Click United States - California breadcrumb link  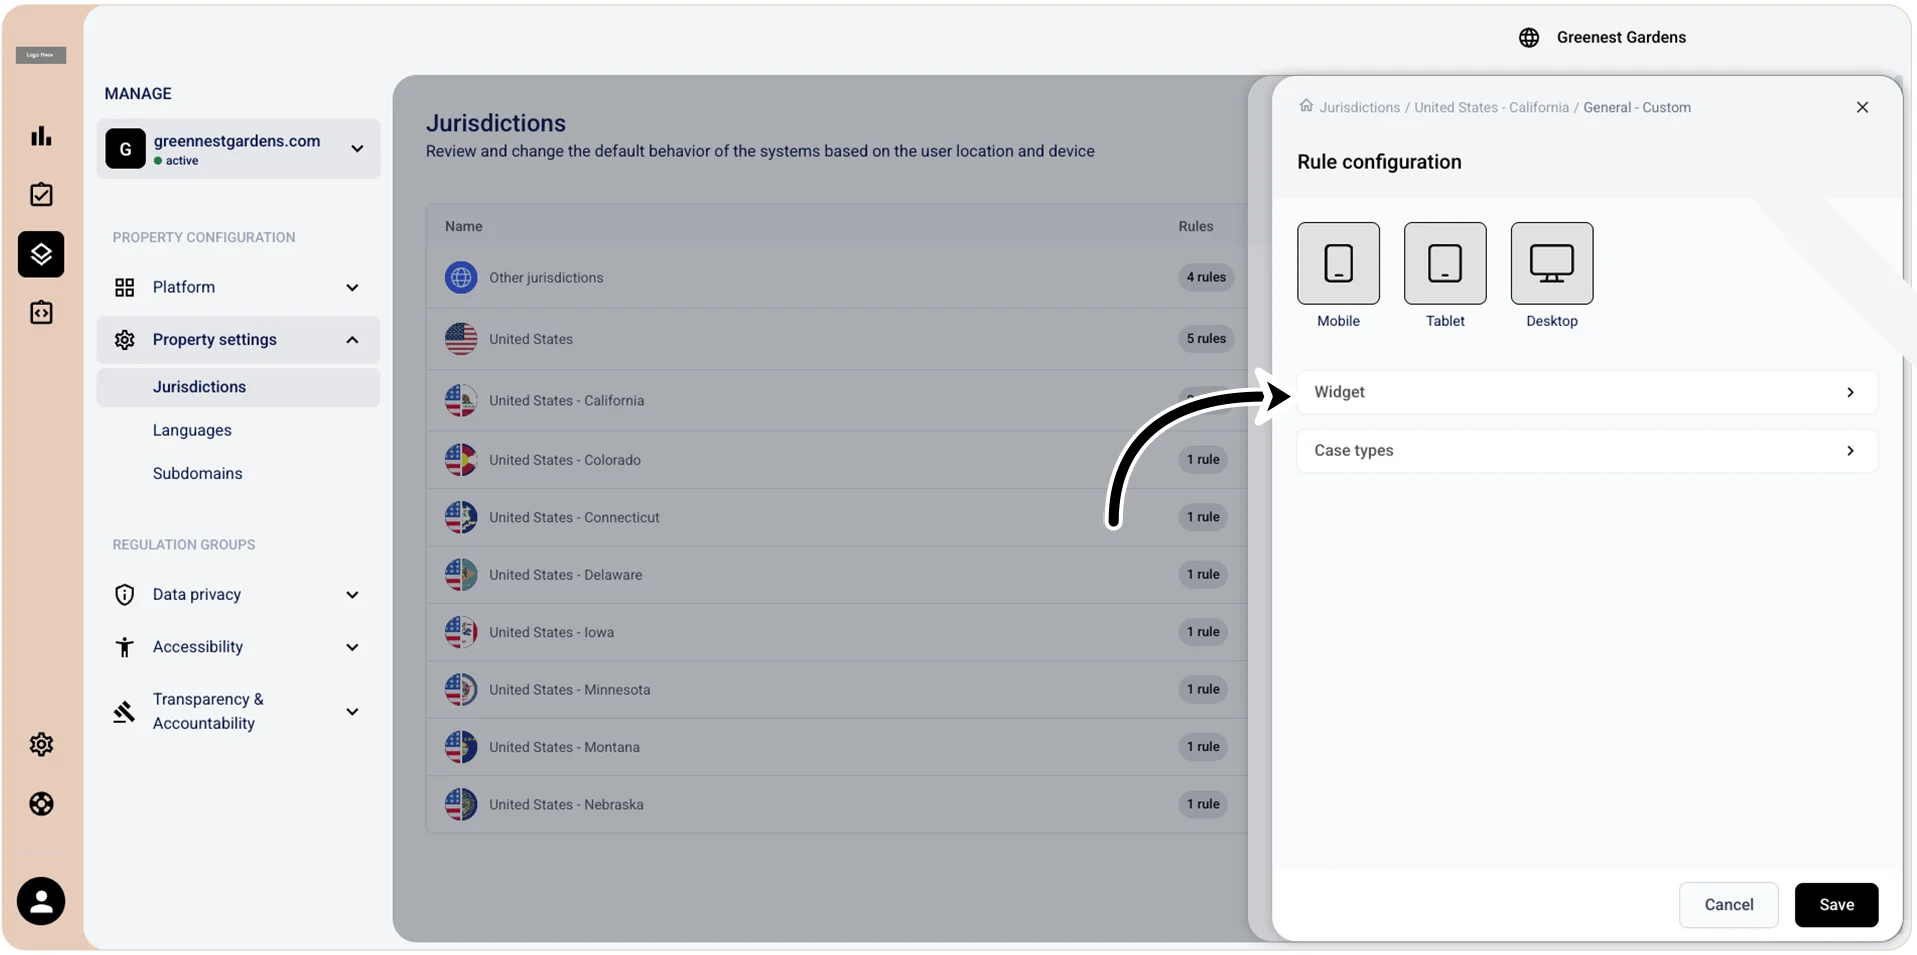1491,107
